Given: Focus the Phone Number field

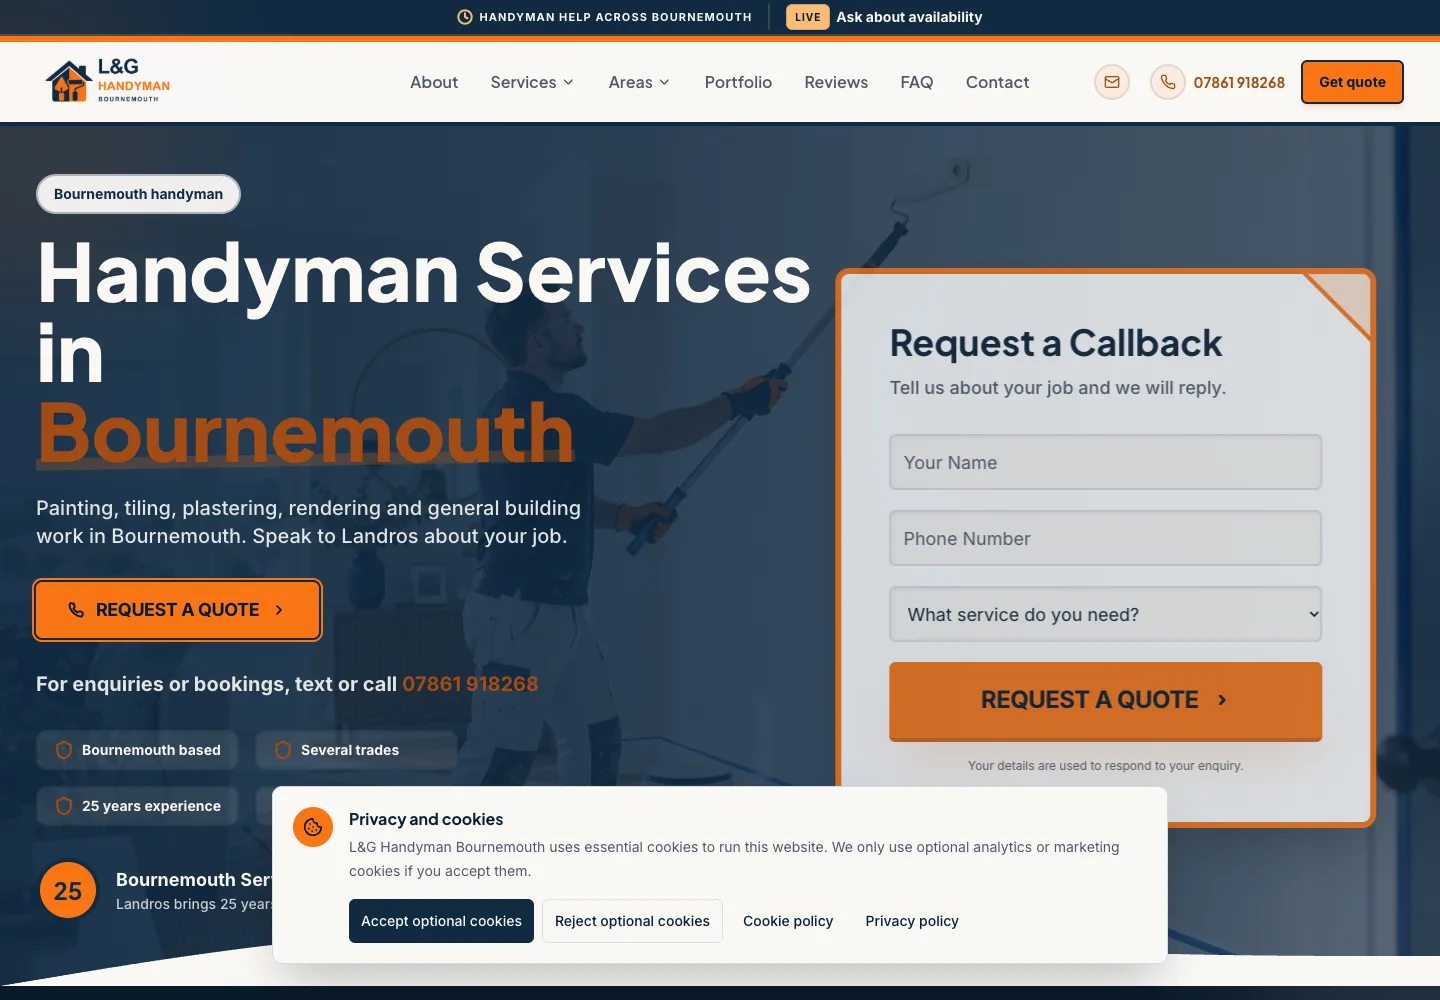Looking at the screenshot, I should click(x=1106, y=538).
